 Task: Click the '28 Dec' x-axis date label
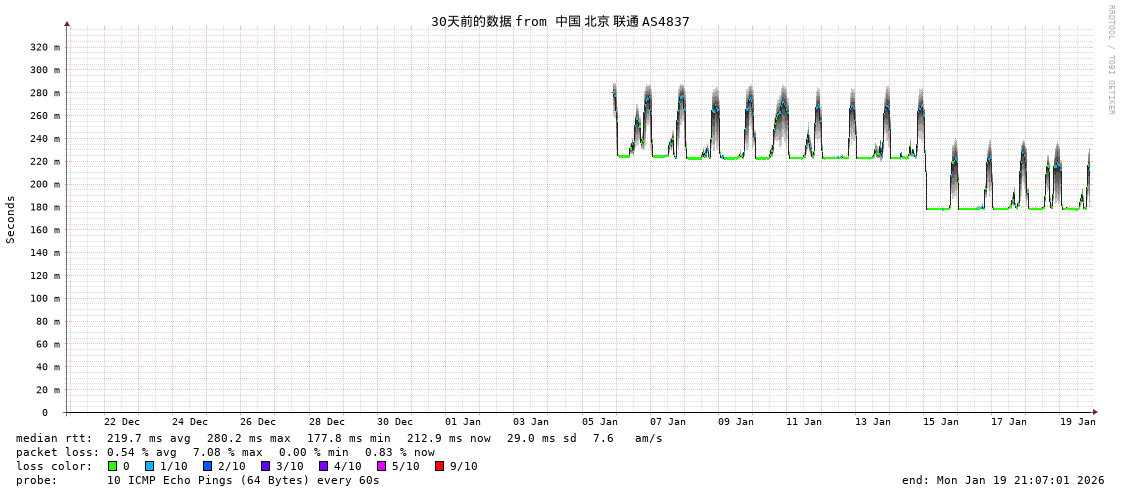(x=327, y=422)
